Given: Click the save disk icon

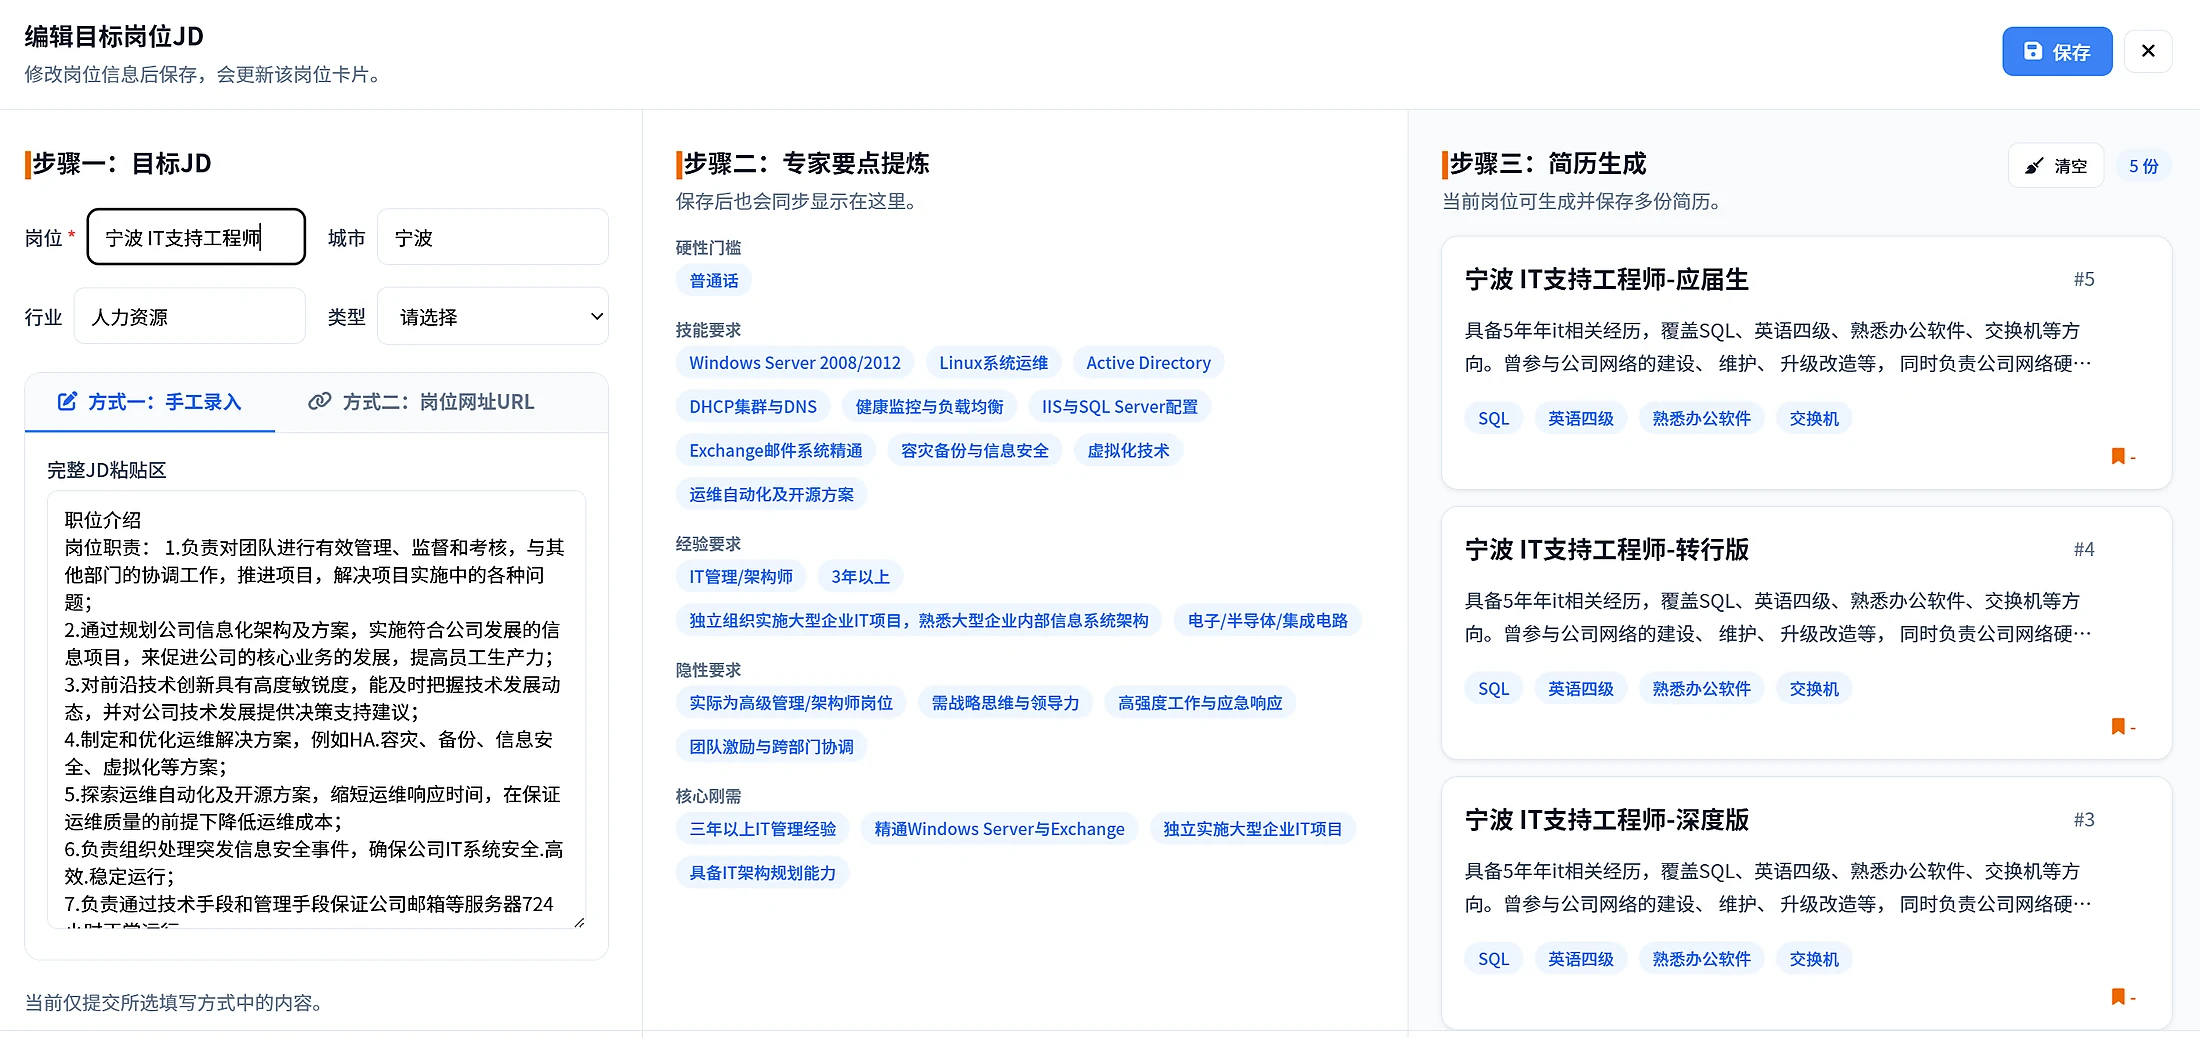Looking at the screenshot, I should 2033,51.
